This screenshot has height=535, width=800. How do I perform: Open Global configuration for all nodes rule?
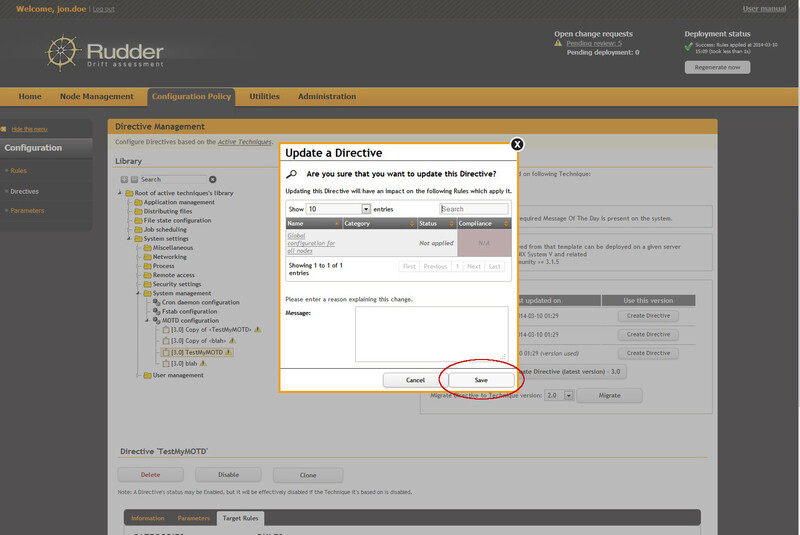click(311, 243)
